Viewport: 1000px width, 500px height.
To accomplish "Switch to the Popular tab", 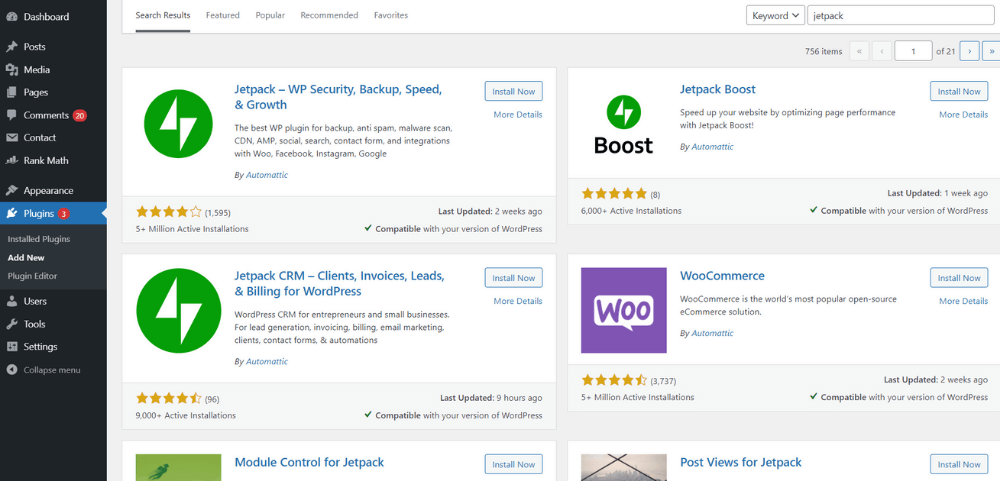I will [x=270, y=16].
